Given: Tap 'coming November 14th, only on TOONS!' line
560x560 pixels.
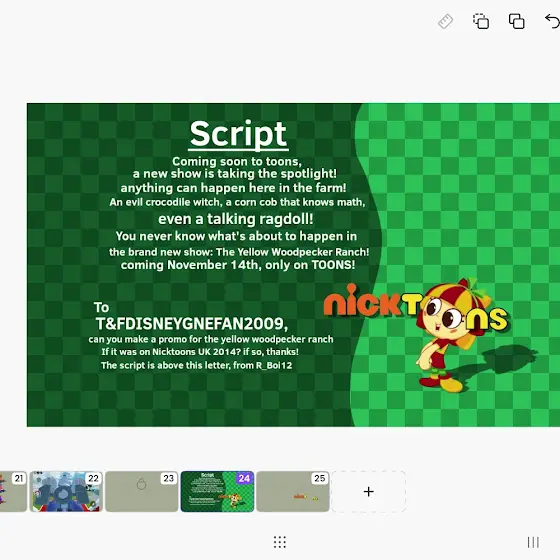Looking at the screenshot, I should pos(238,265).
